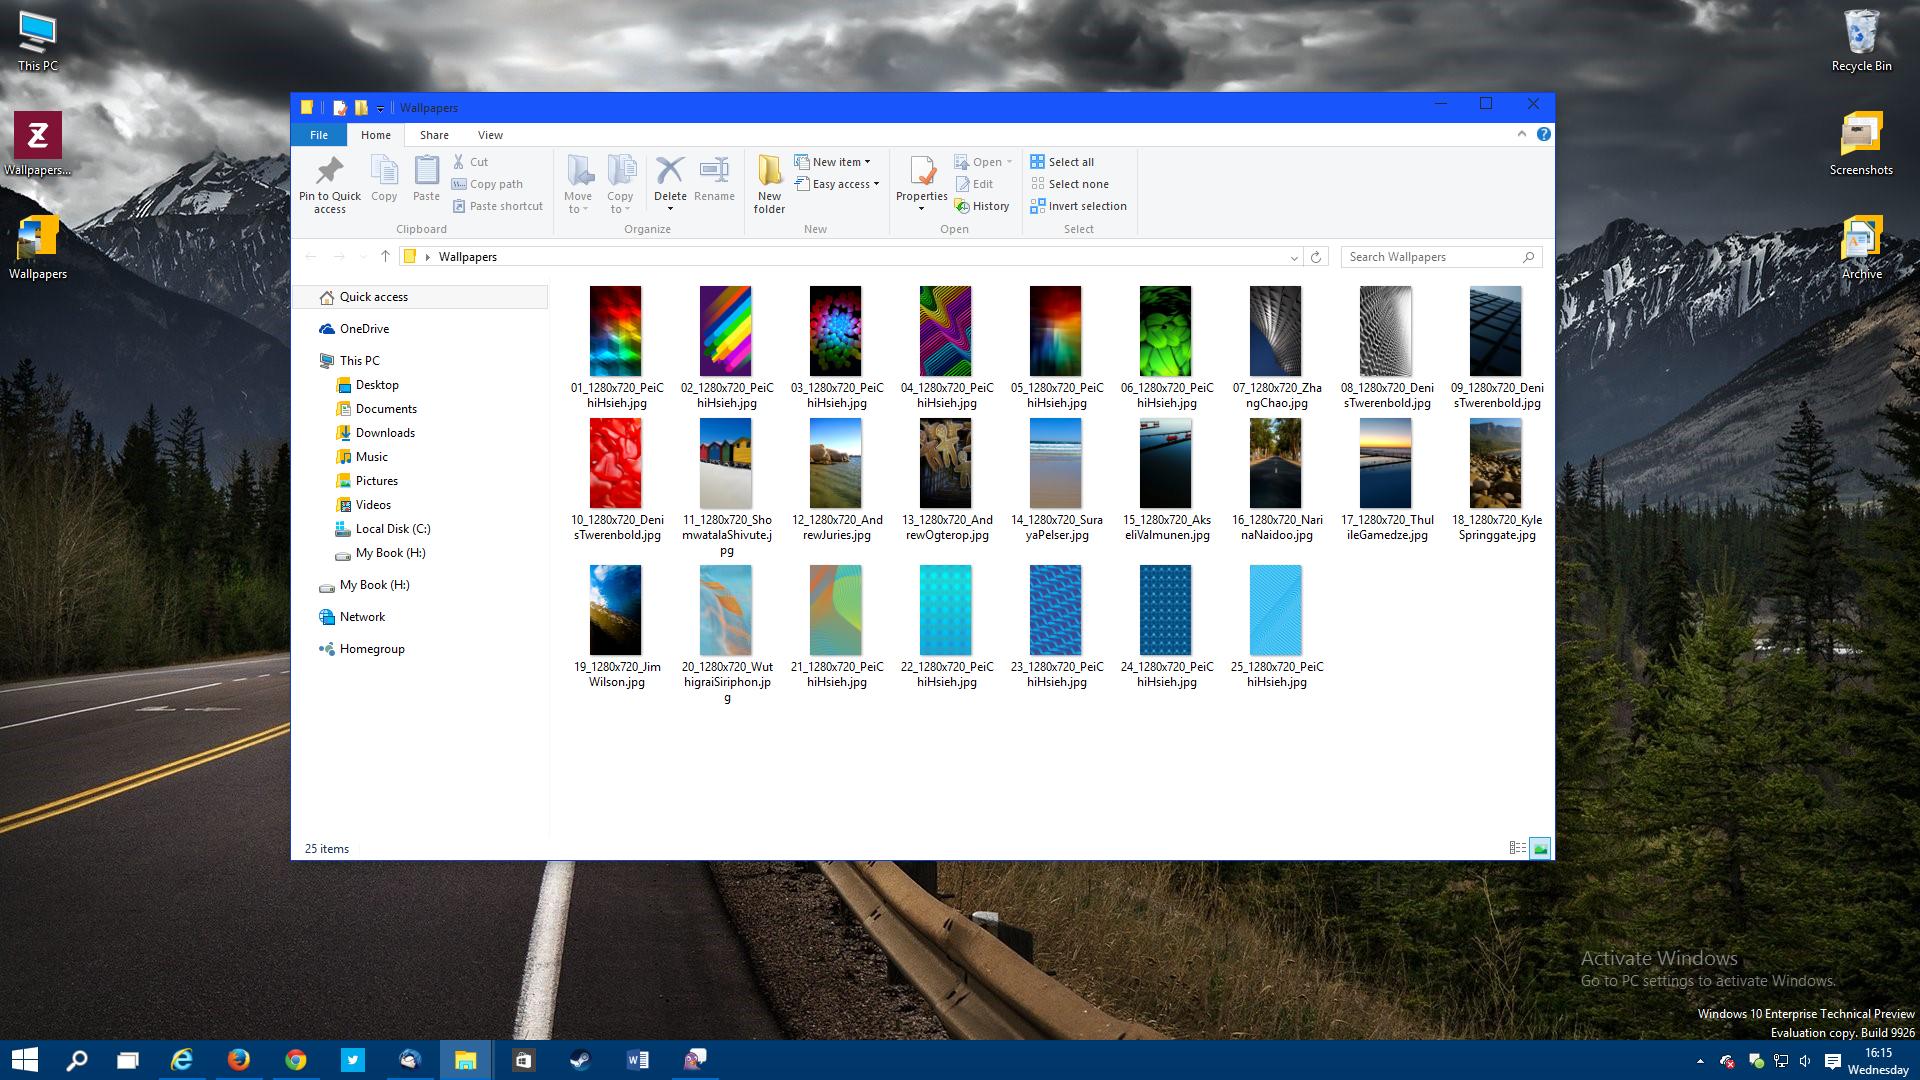The image size is (1920, 1080).
Task: Open the Share tab in ribbon
Action: [434, 135]
